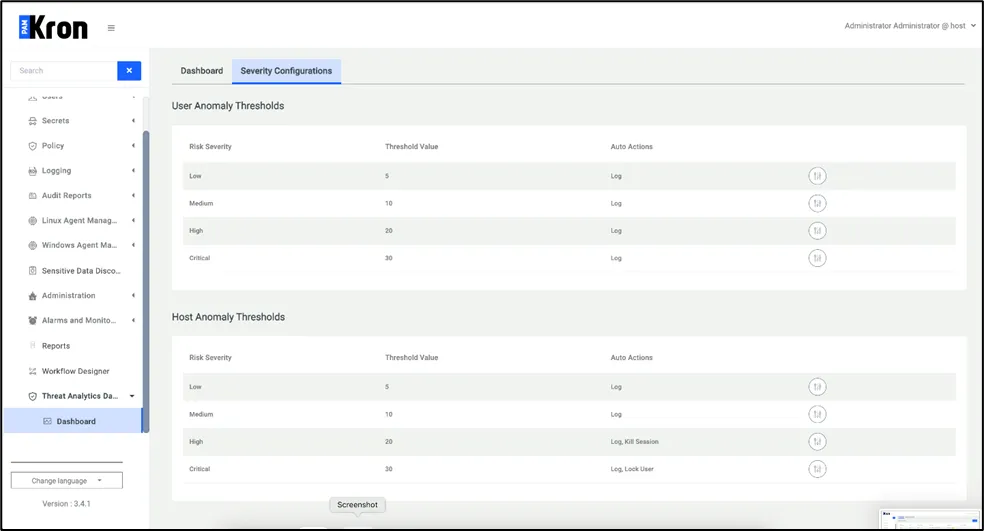This screenshot has width=984, height=531.
Task: Expand the Linux Agent Management arrow
Action: point(133,220)
